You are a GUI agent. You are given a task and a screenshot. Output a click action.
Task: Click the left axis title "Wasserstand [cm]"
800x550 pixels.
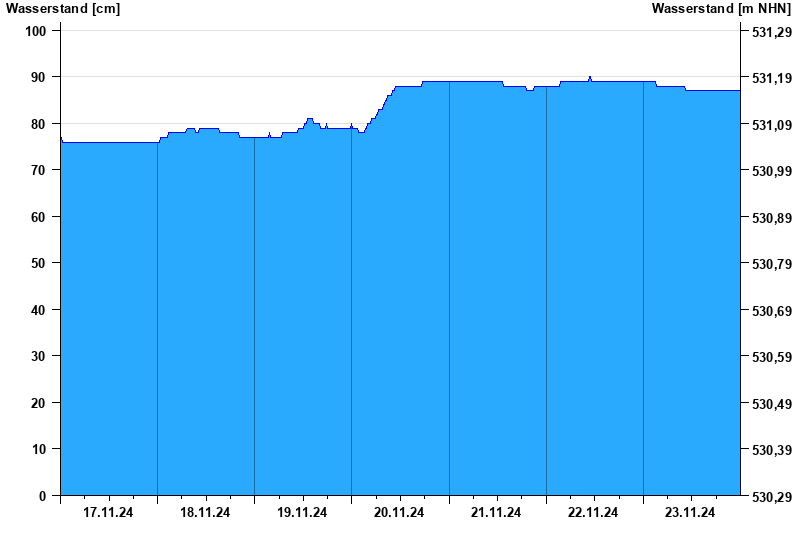63,9
